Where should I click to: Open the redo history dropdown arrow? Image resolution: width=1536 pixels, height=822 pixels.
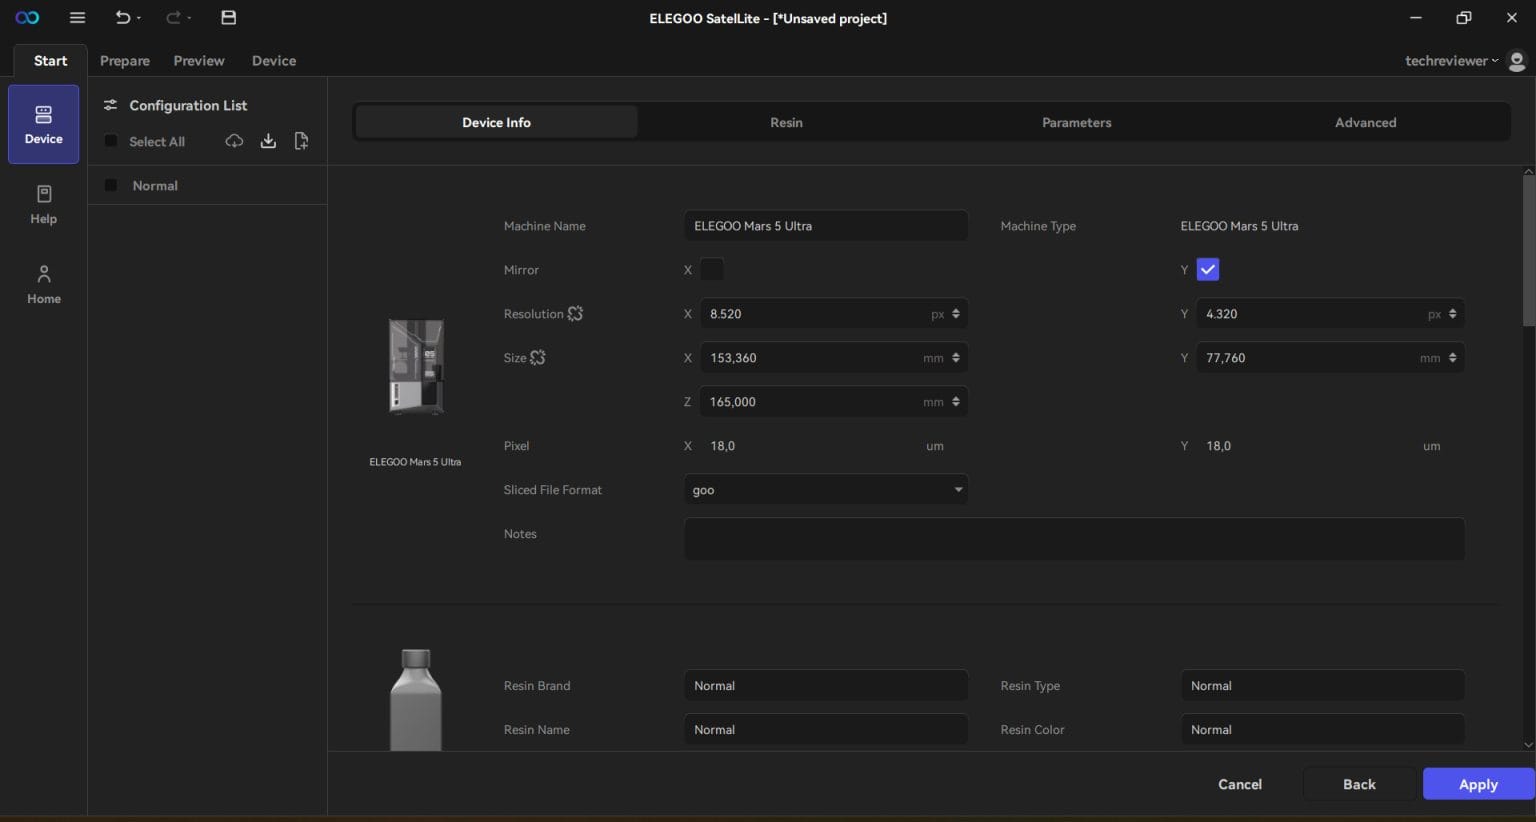189,18
